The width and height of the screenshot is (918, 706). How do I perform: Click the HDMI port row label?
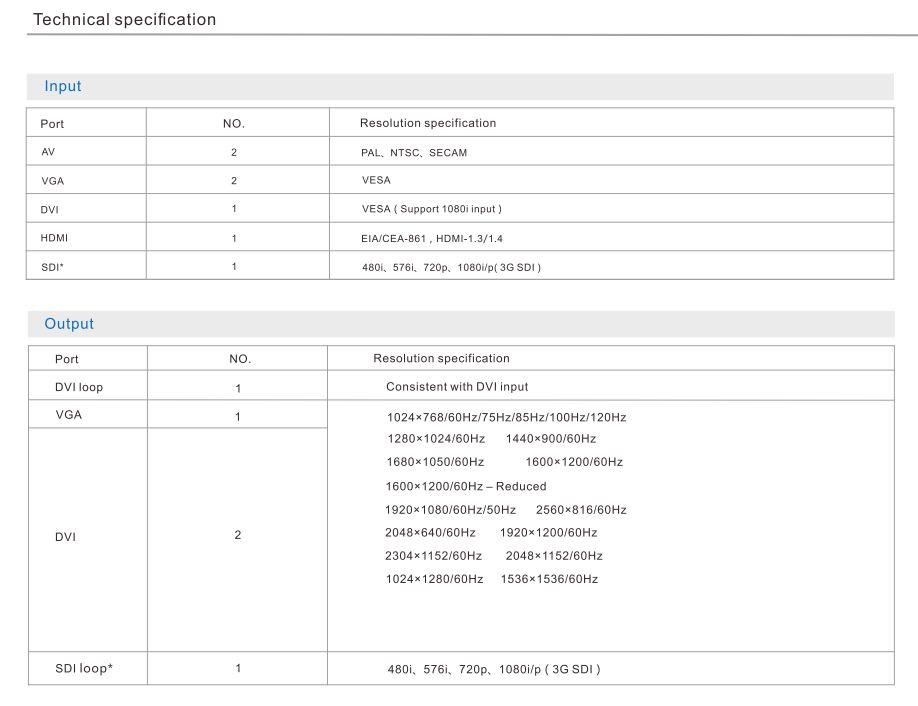tap(54, 238)
